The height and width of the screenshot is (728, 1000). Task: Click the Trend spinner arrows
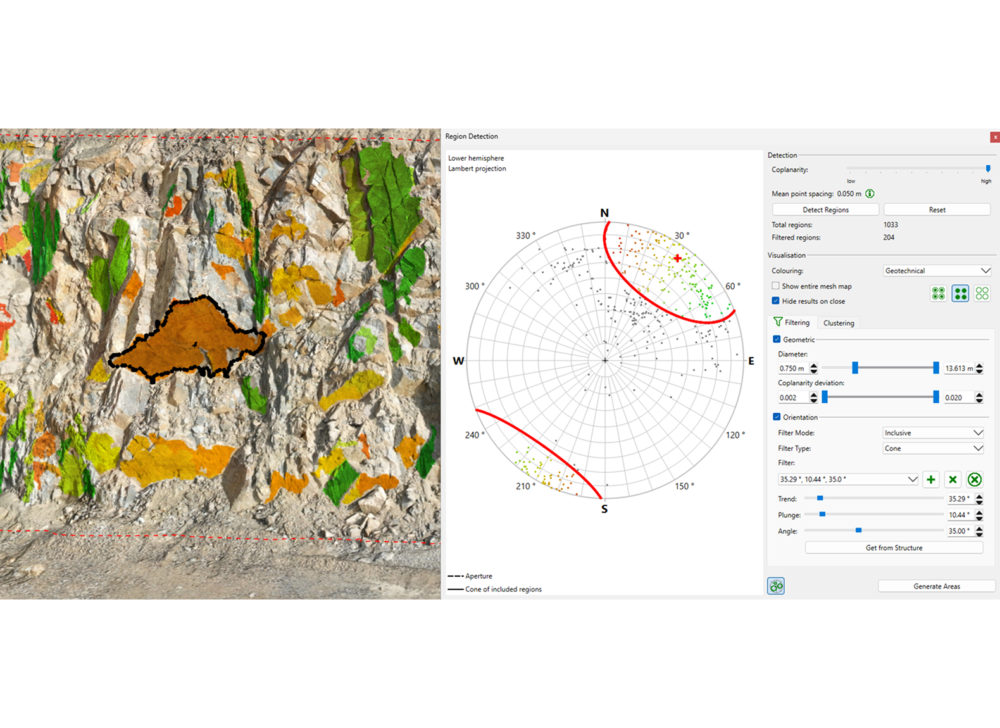980,499
